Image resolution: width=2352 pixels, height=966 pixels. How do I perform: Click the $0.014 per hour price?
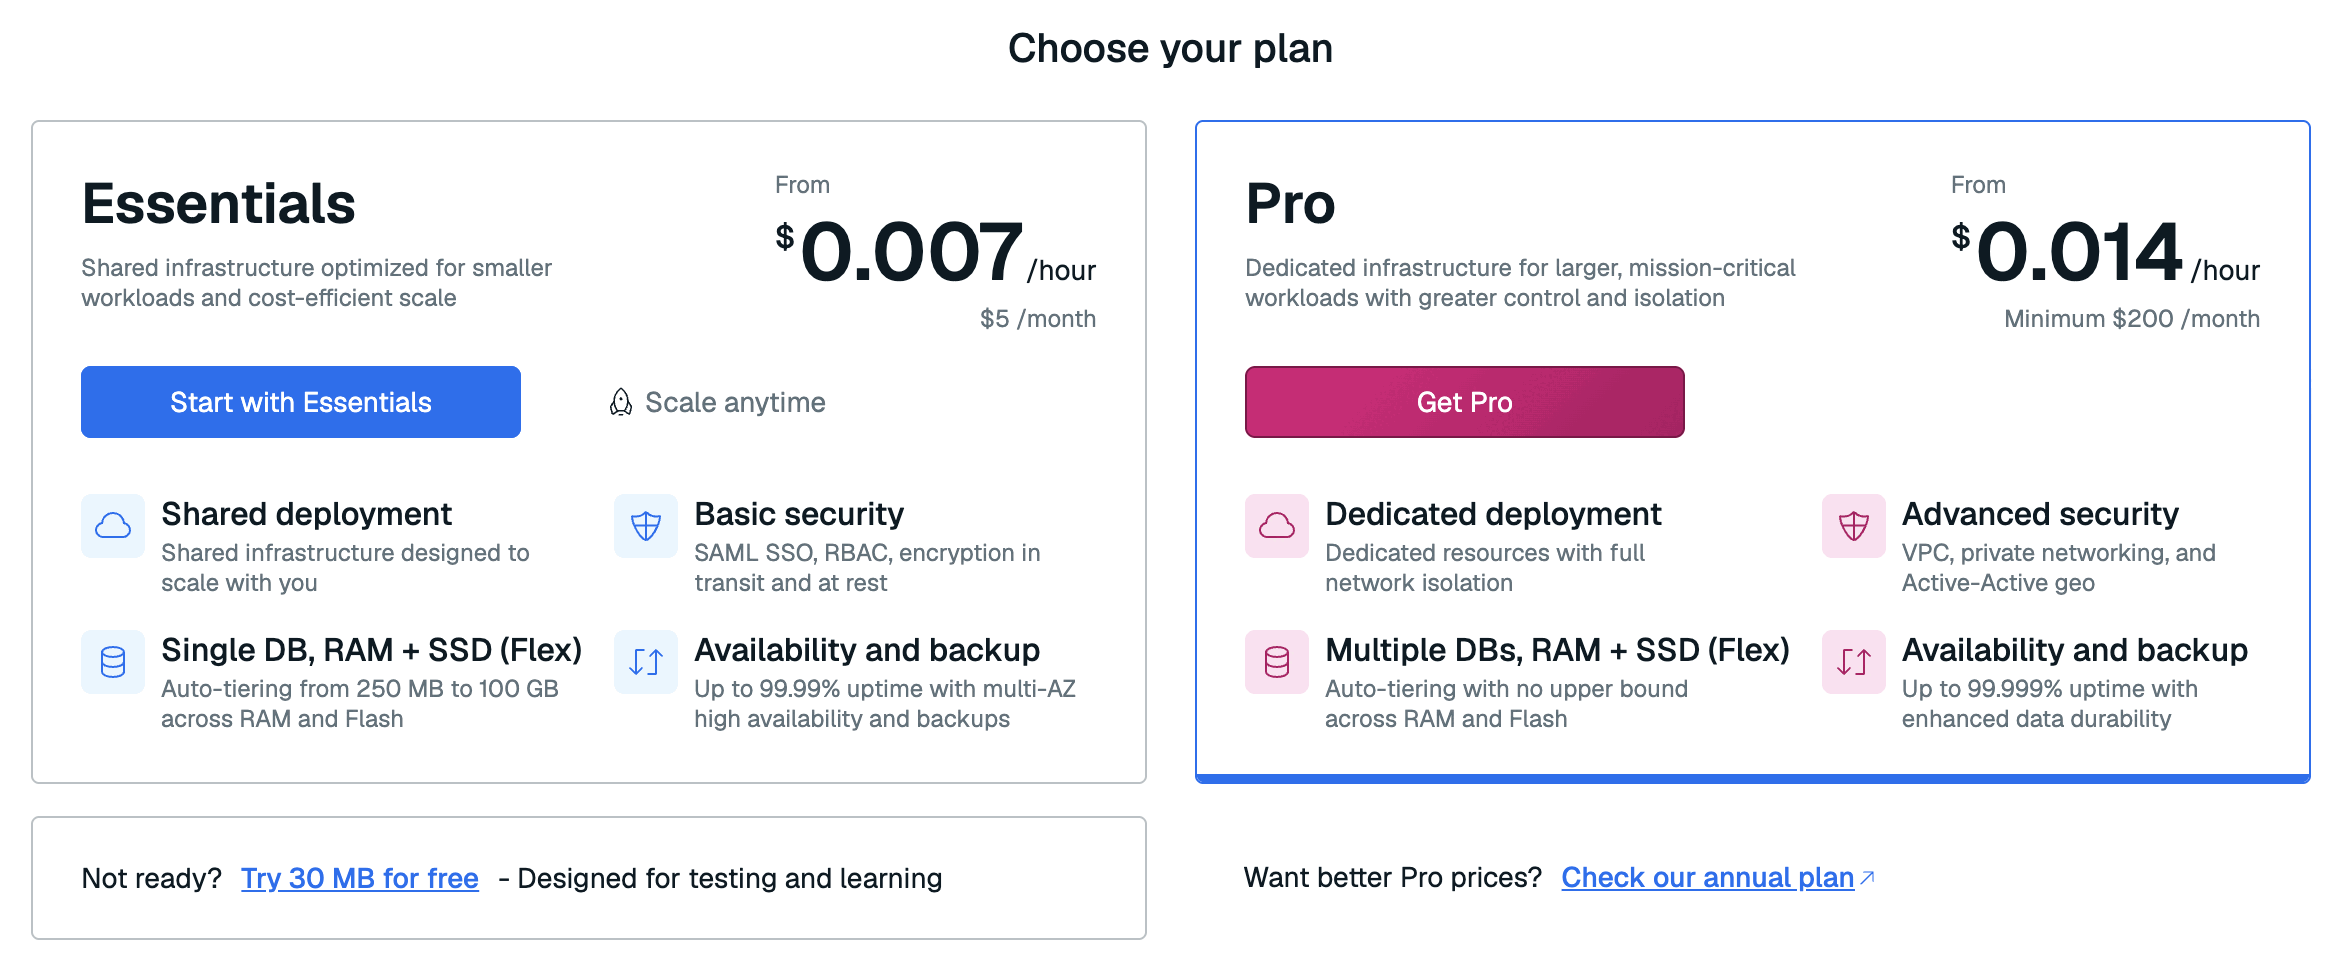pyautogui.click(x=2105, y=252)
